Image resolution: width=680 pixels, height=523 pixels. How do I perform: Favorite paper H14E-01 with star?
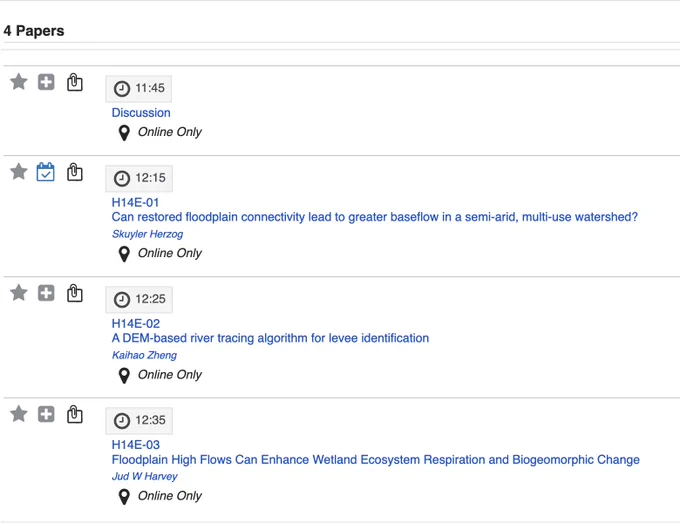(x=19, y=171)
